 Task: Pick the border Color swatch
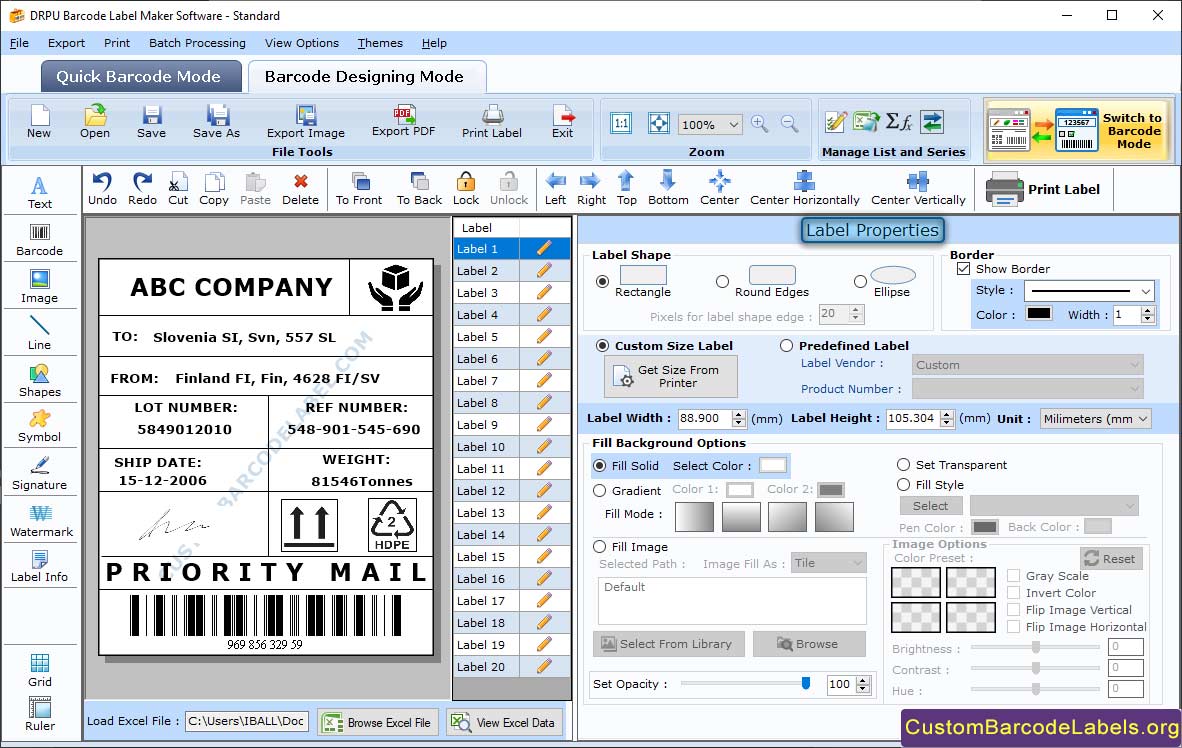click(1039, 314)
